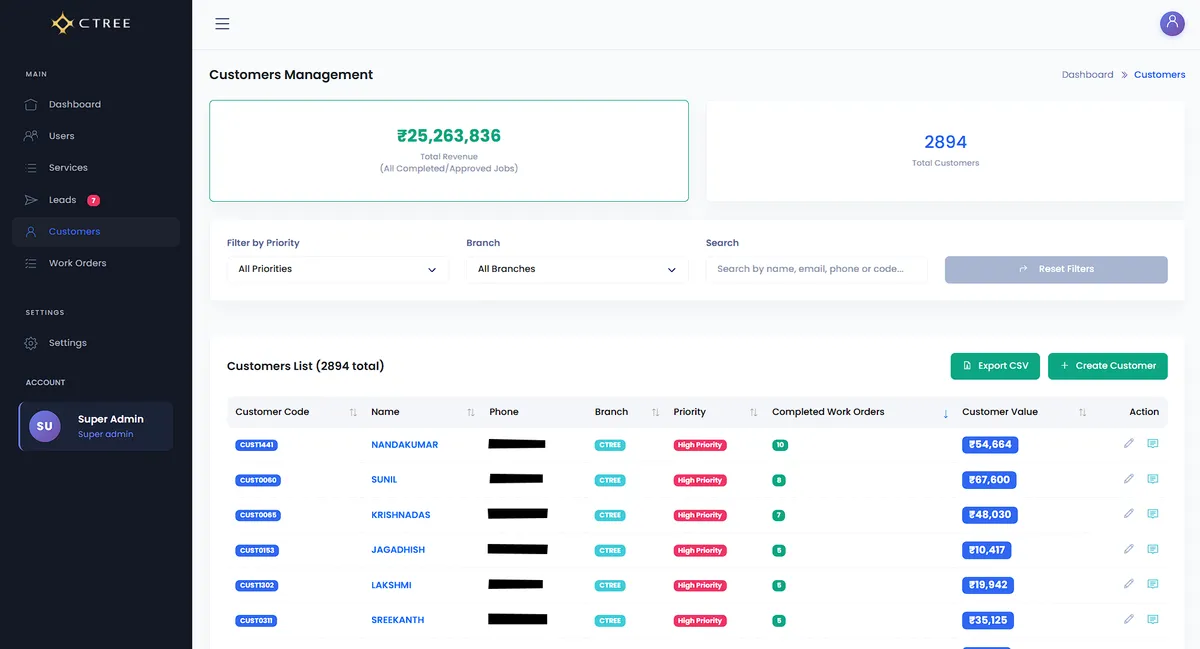The image size is (1200, 649).
Task: Edit the SREEKANTH customer with the pencil icon
Action: coord(1129,619)
